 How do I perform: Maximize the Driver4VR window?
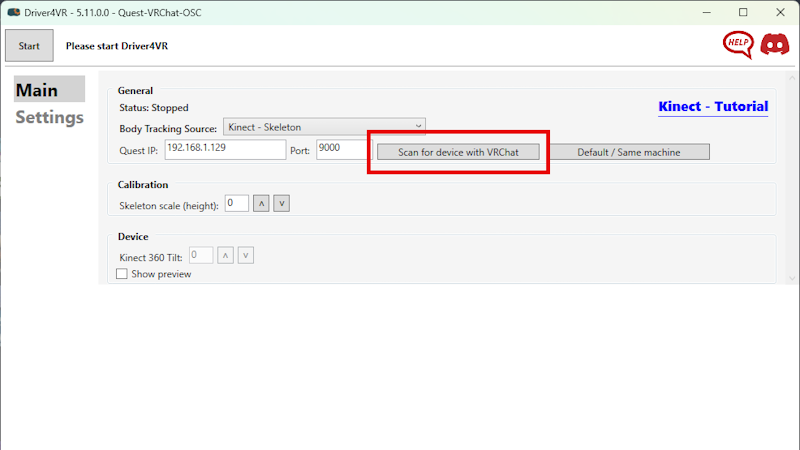coord(742,13)
